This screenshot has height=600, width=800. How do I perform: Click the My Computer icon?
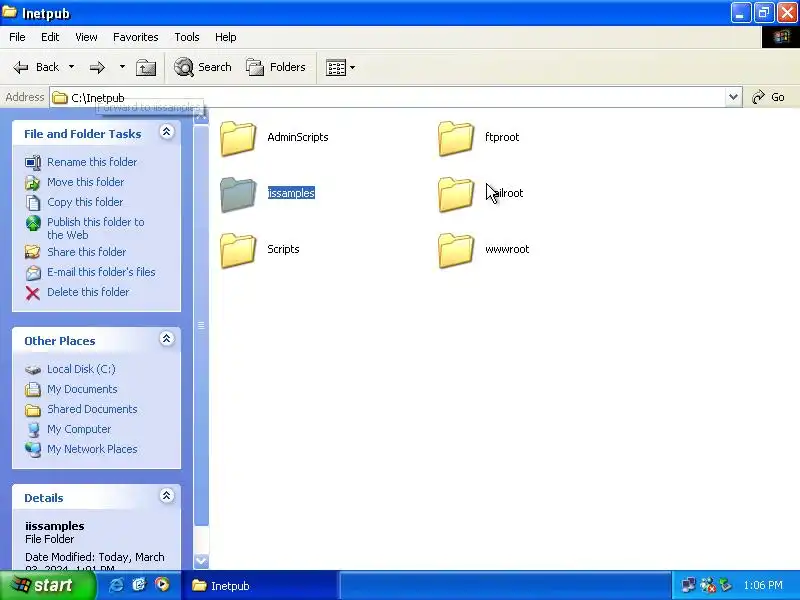33,430
